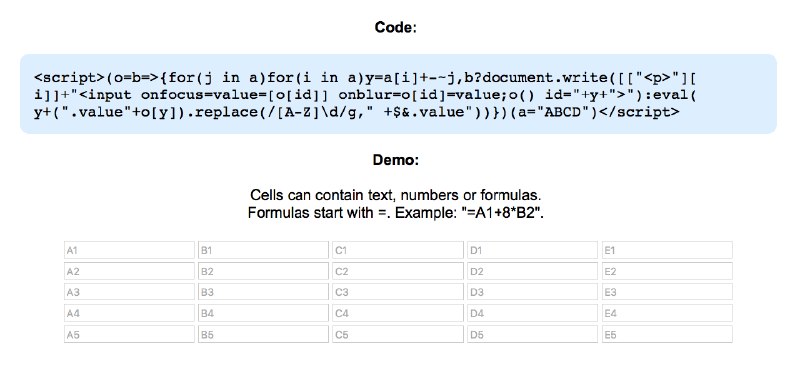The height and width of the screenshot is (376, 800).
Task: Select cell A4 in the spreadsheet
Action: pos(129,313)
